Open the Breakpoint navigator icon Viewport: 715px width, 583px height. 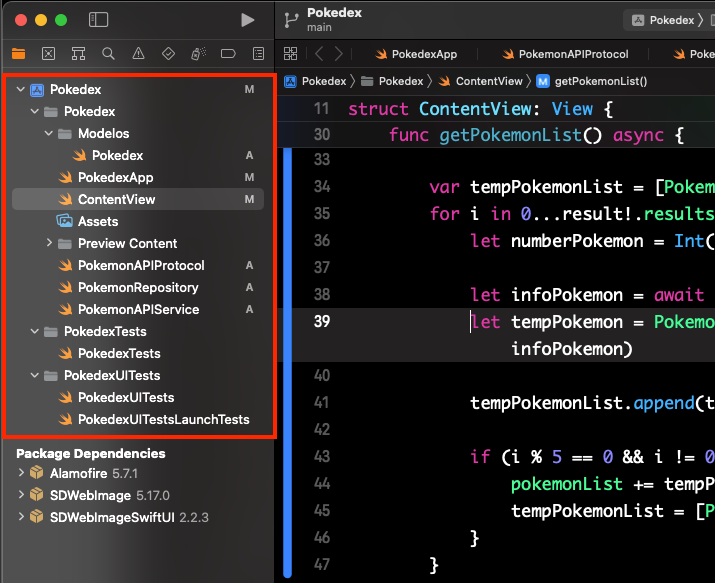click(x=228, y=53)
